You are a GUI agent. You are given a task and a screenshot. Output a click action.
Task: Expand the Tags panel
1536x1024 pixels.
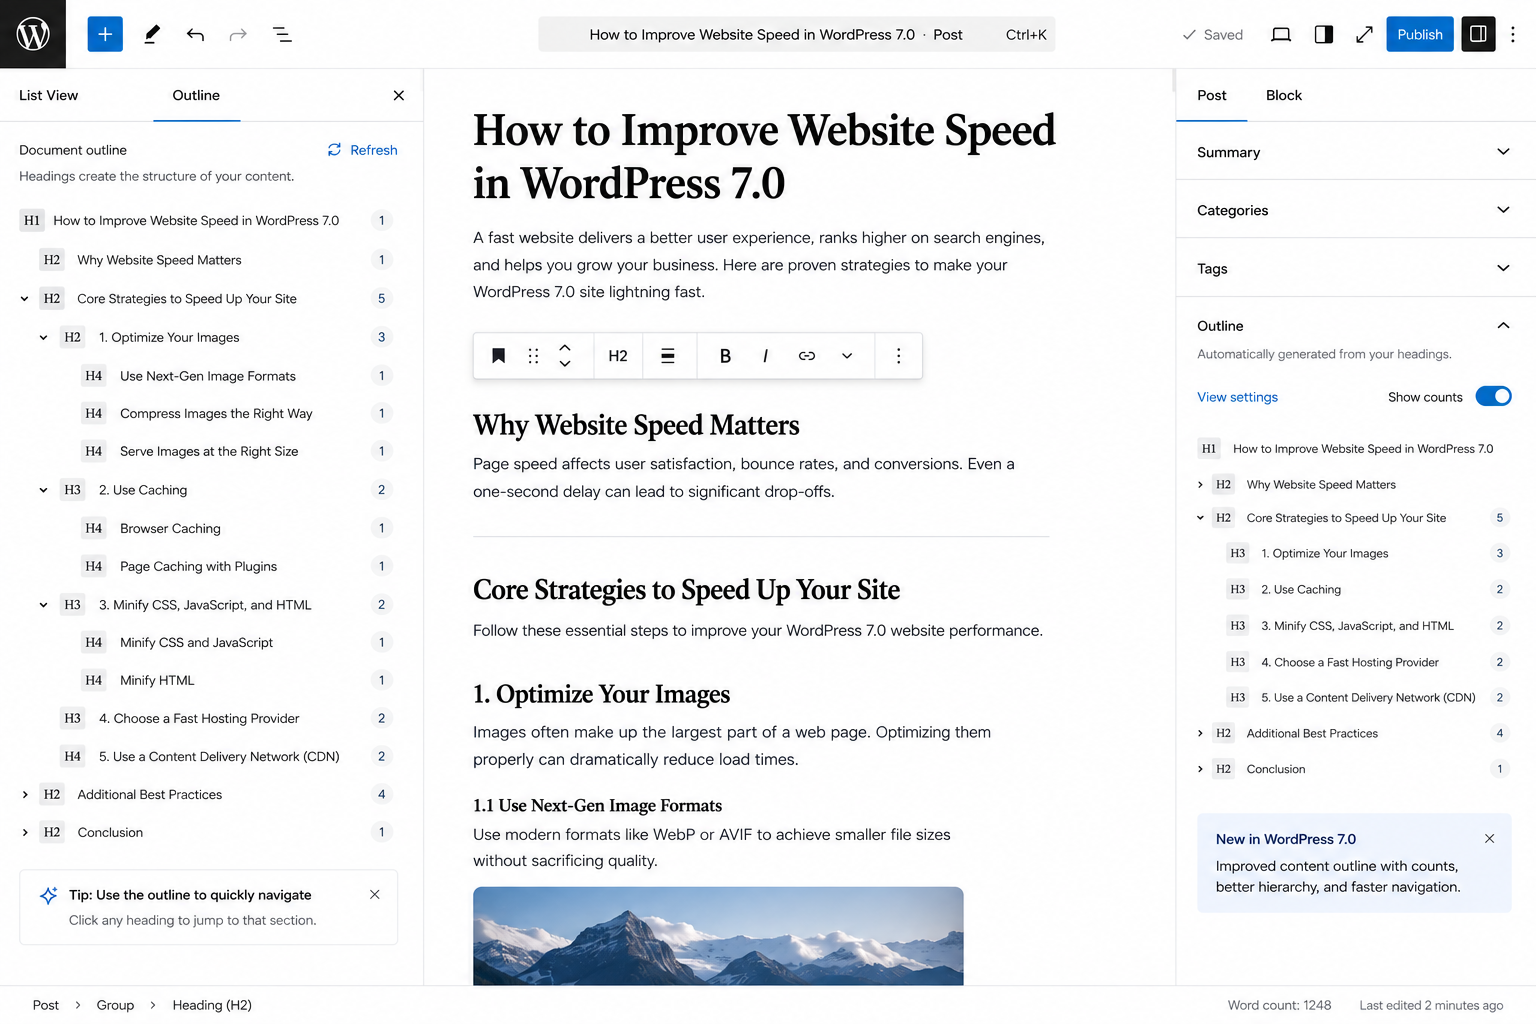click(1356, 268)
